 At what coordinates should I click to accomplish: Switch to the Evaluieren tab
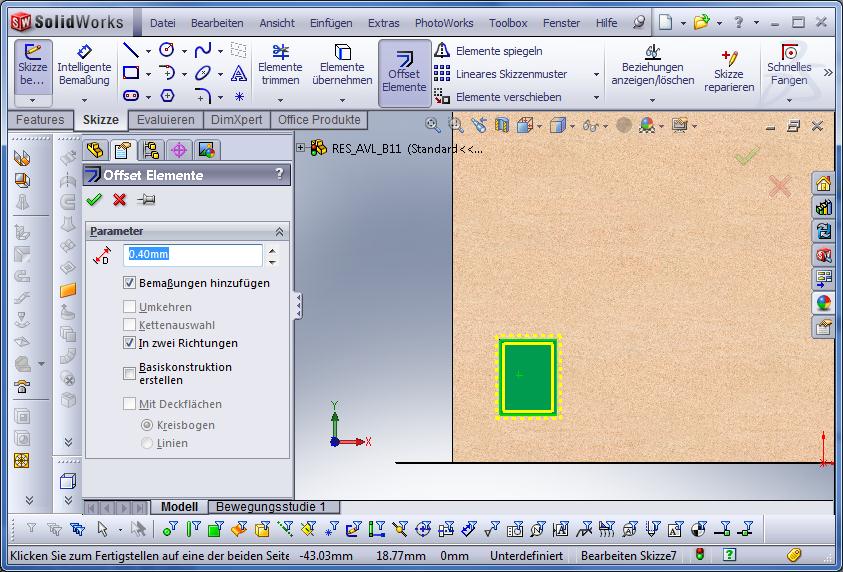(x=165, y=120)
